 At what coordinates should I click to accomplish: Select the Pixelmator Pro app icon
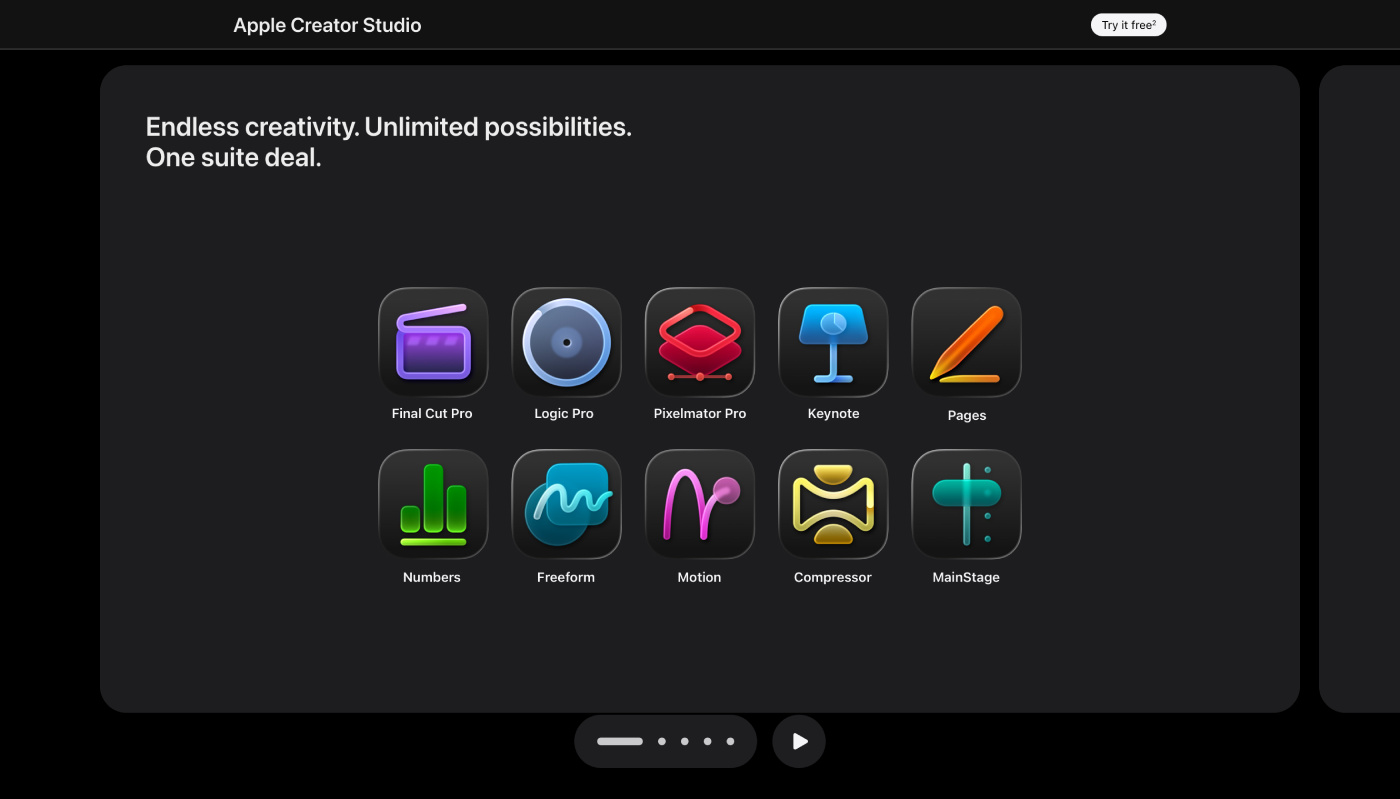(700, 343)
